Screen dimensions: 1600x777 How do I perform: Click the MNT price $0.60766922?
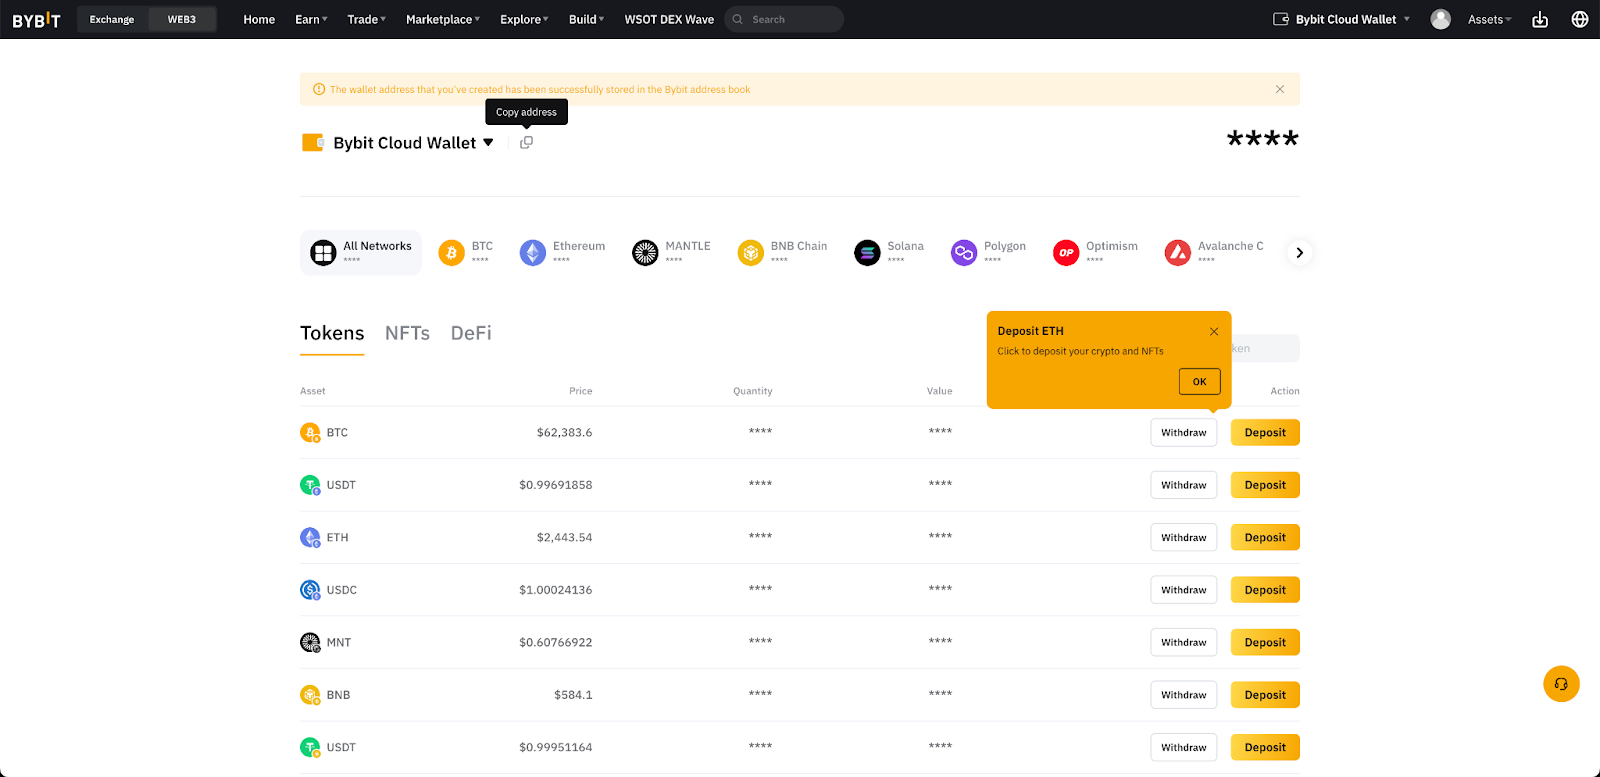[555, 643]
